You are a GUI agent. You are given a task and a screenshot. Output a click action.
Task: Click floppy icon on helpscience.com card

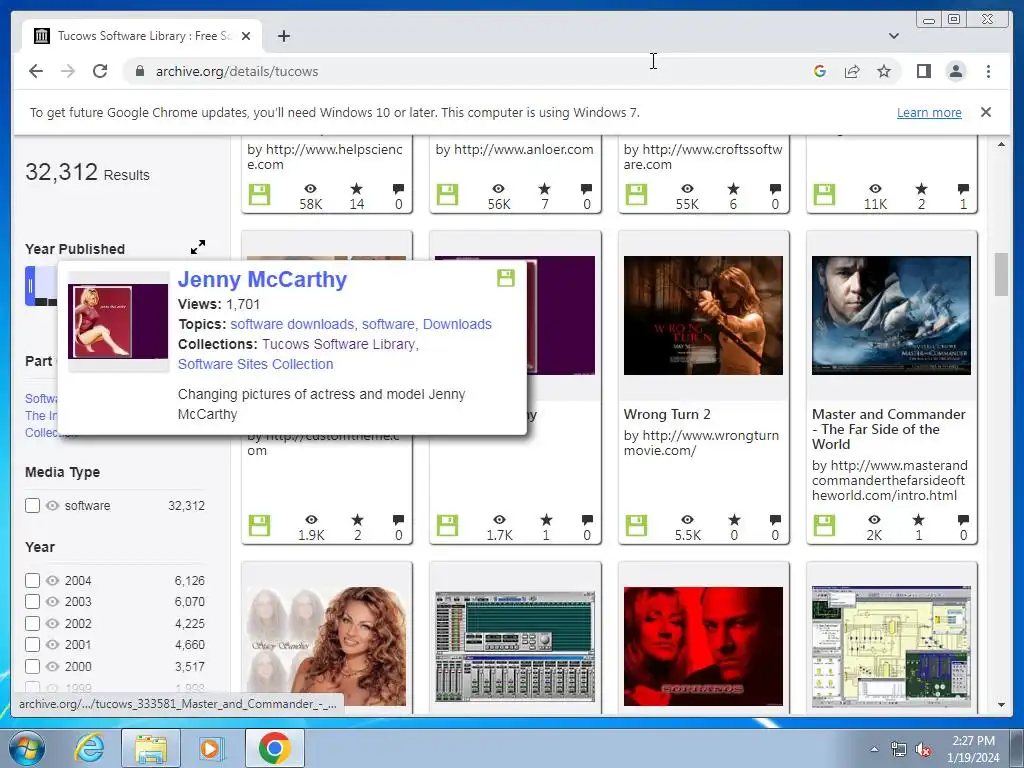click(259, 195)
